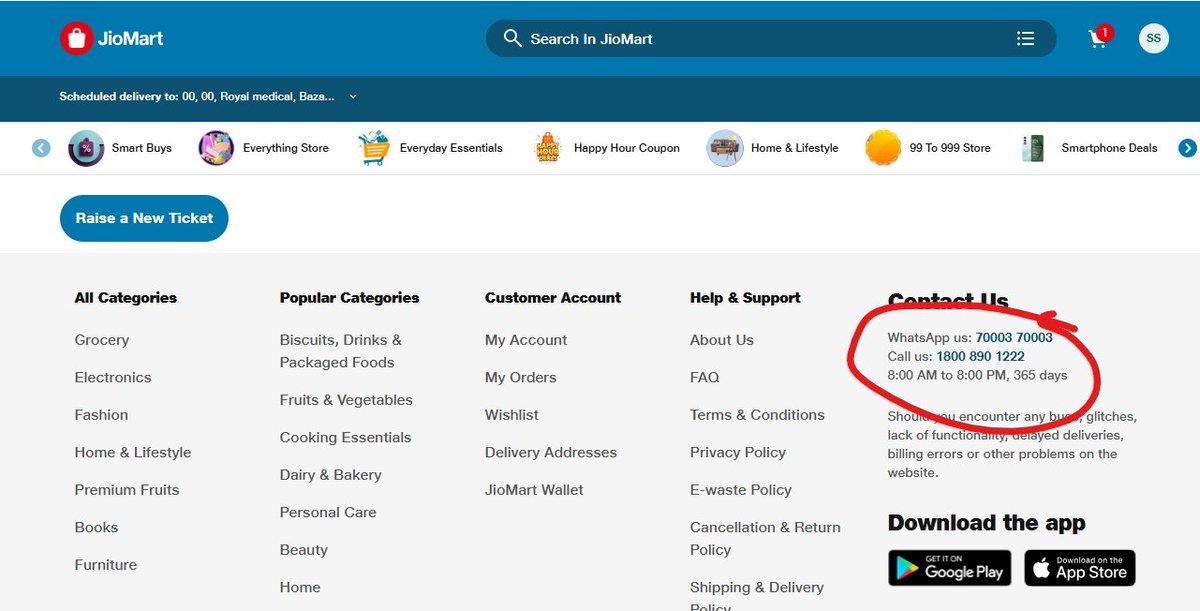Open Home & Lifestyle in category strip

click(795, 148)
